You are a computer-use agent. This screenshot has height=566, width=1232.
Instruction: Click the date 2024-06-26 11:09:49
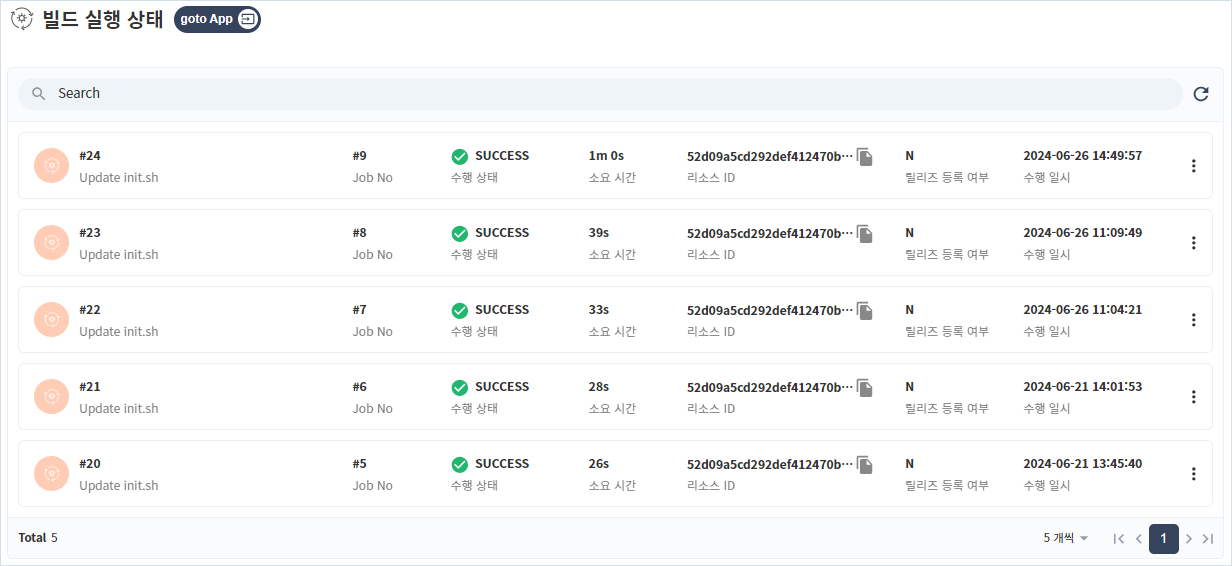click(x=1083, y=233)
